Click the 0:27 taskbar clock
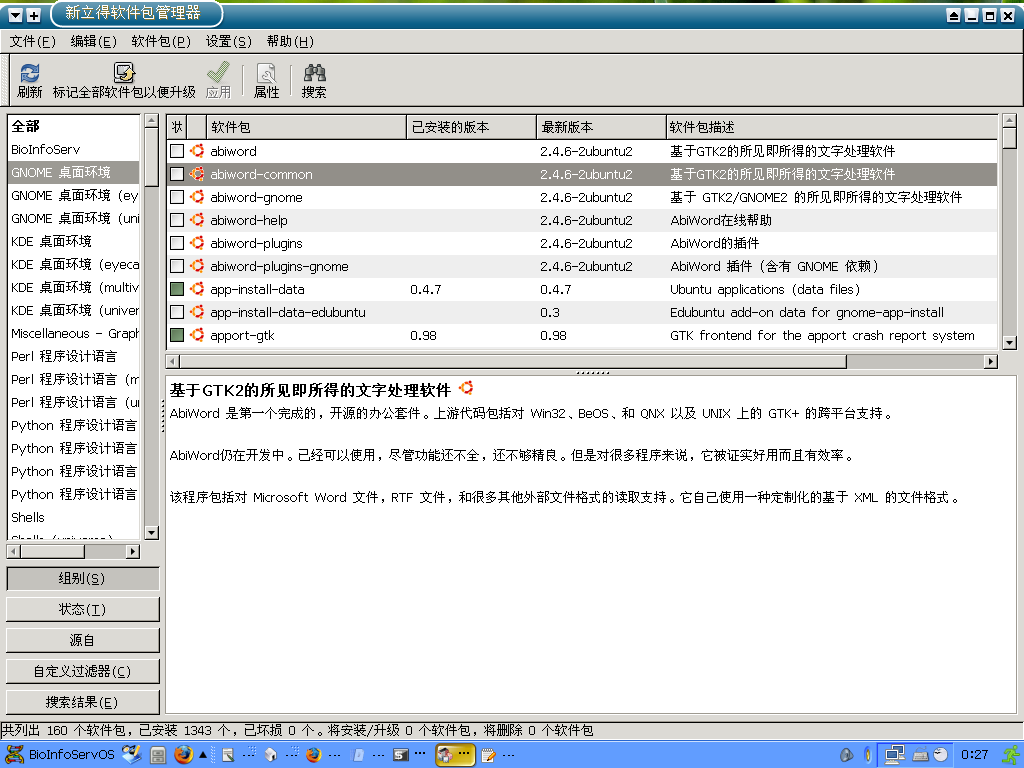Screen dimensions: 1024x768 click(x=974, y=755)
